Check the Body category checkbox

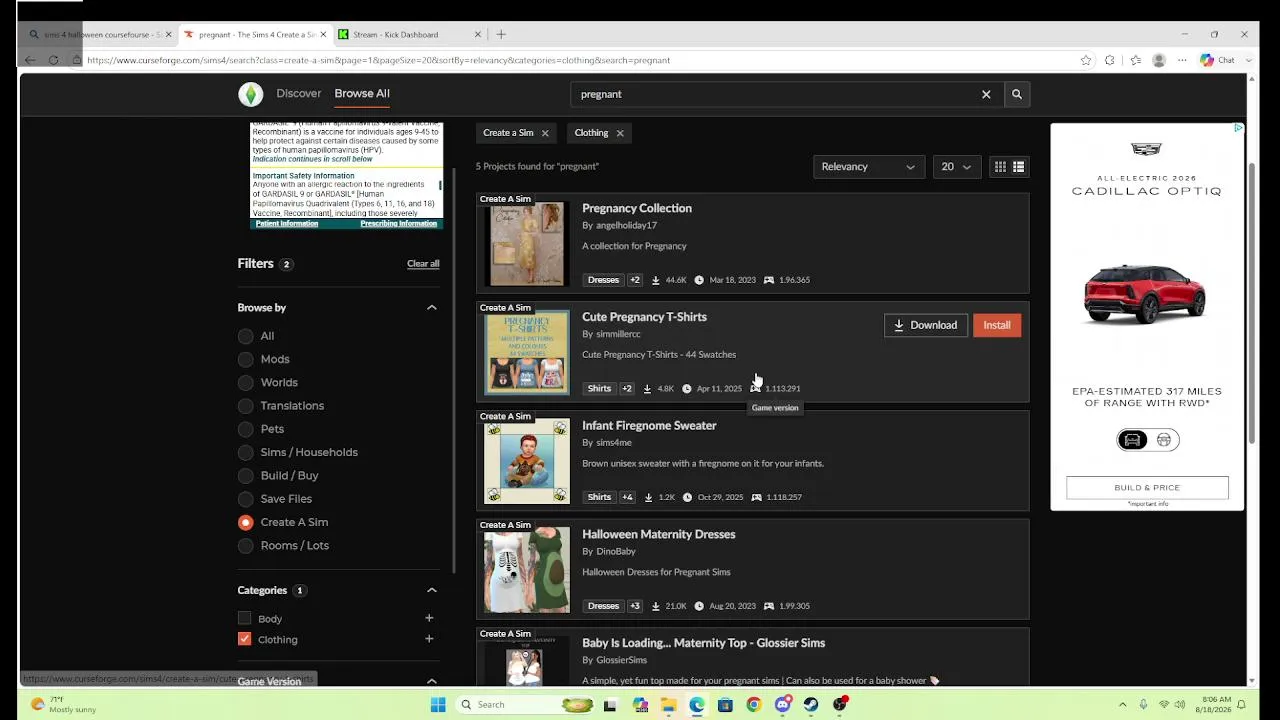click(244, 619)
